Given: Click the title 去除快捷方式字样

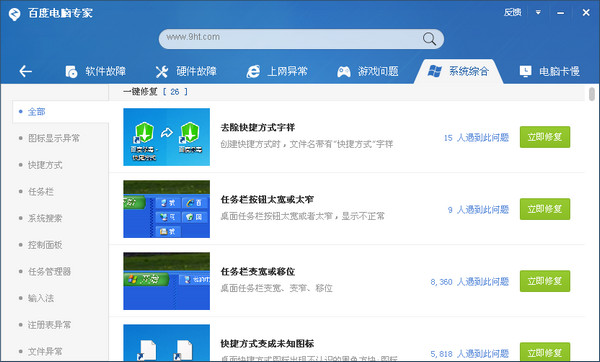Looking at the screenshot, I should [x=258, y=127].
